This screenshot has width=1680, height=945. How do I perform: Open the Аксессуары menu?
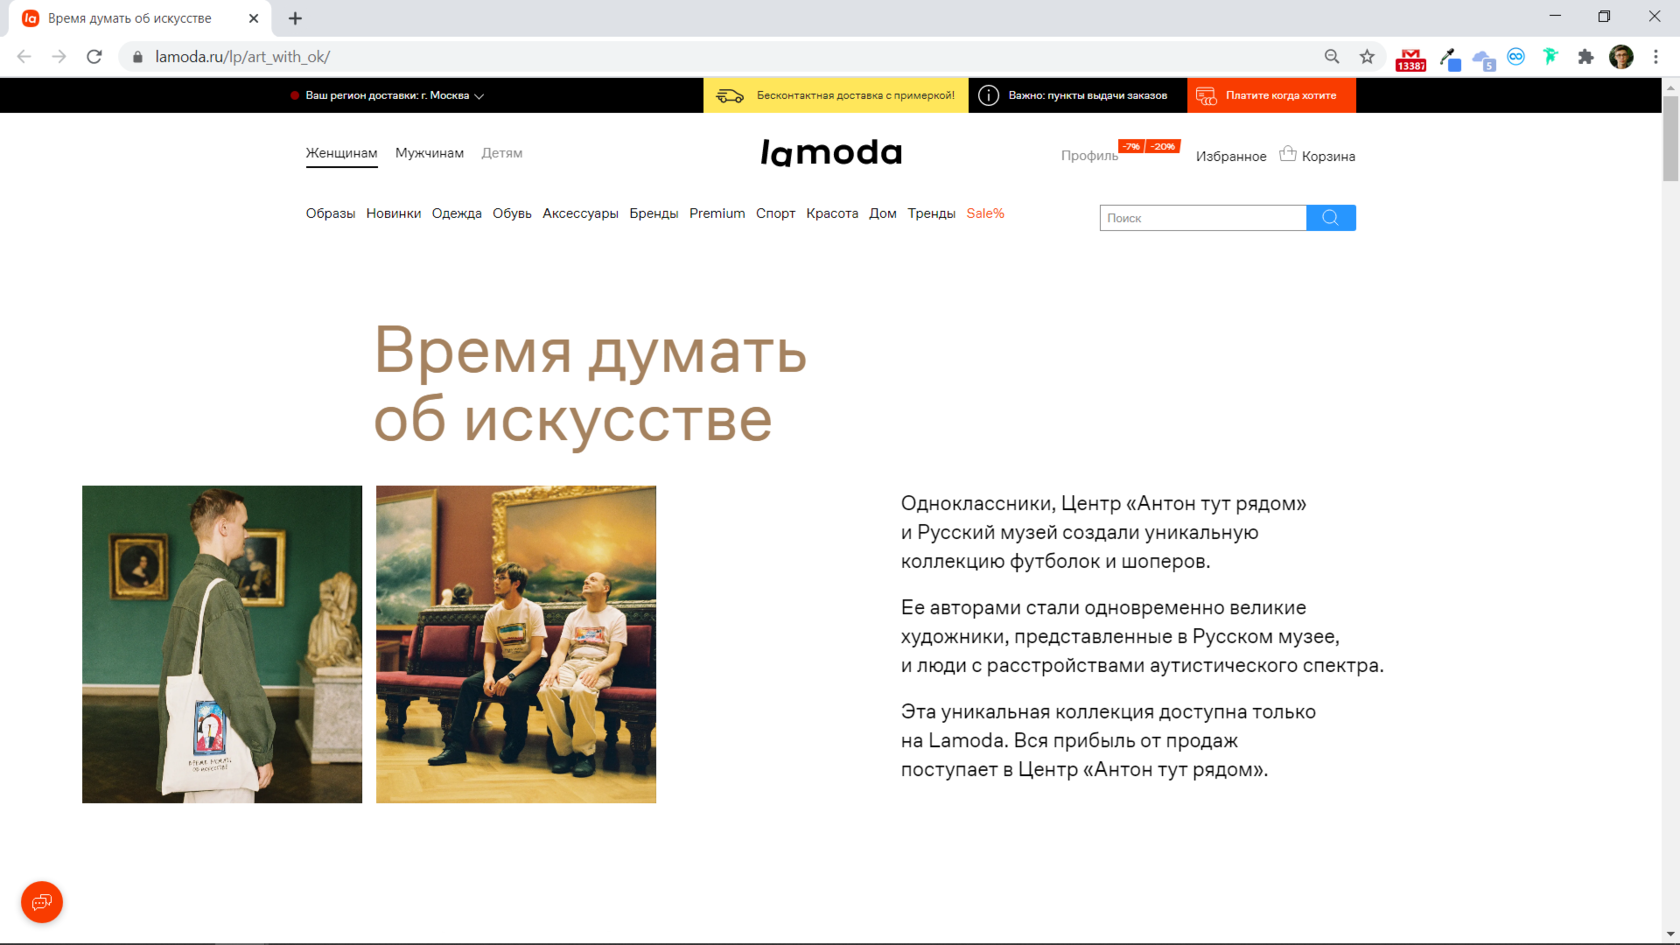pos(581,214)
